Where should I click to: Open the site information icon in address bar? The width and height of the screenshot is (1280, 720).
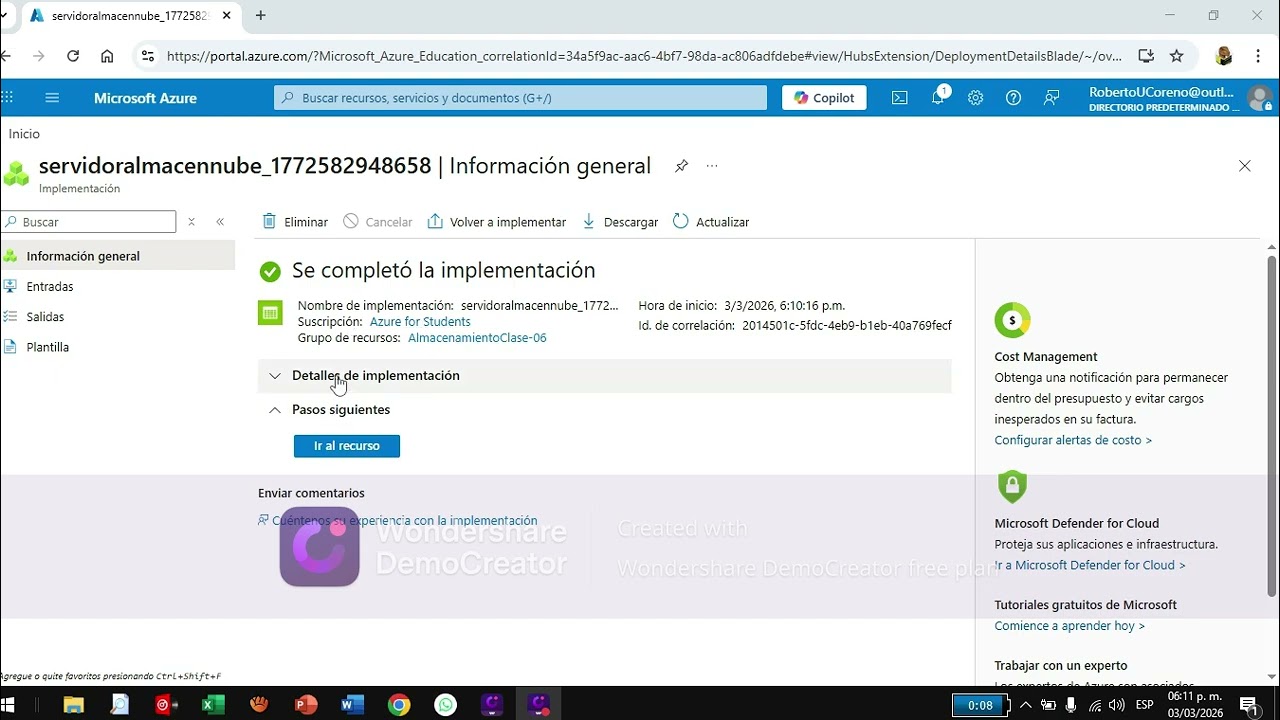tap(148, 56)
